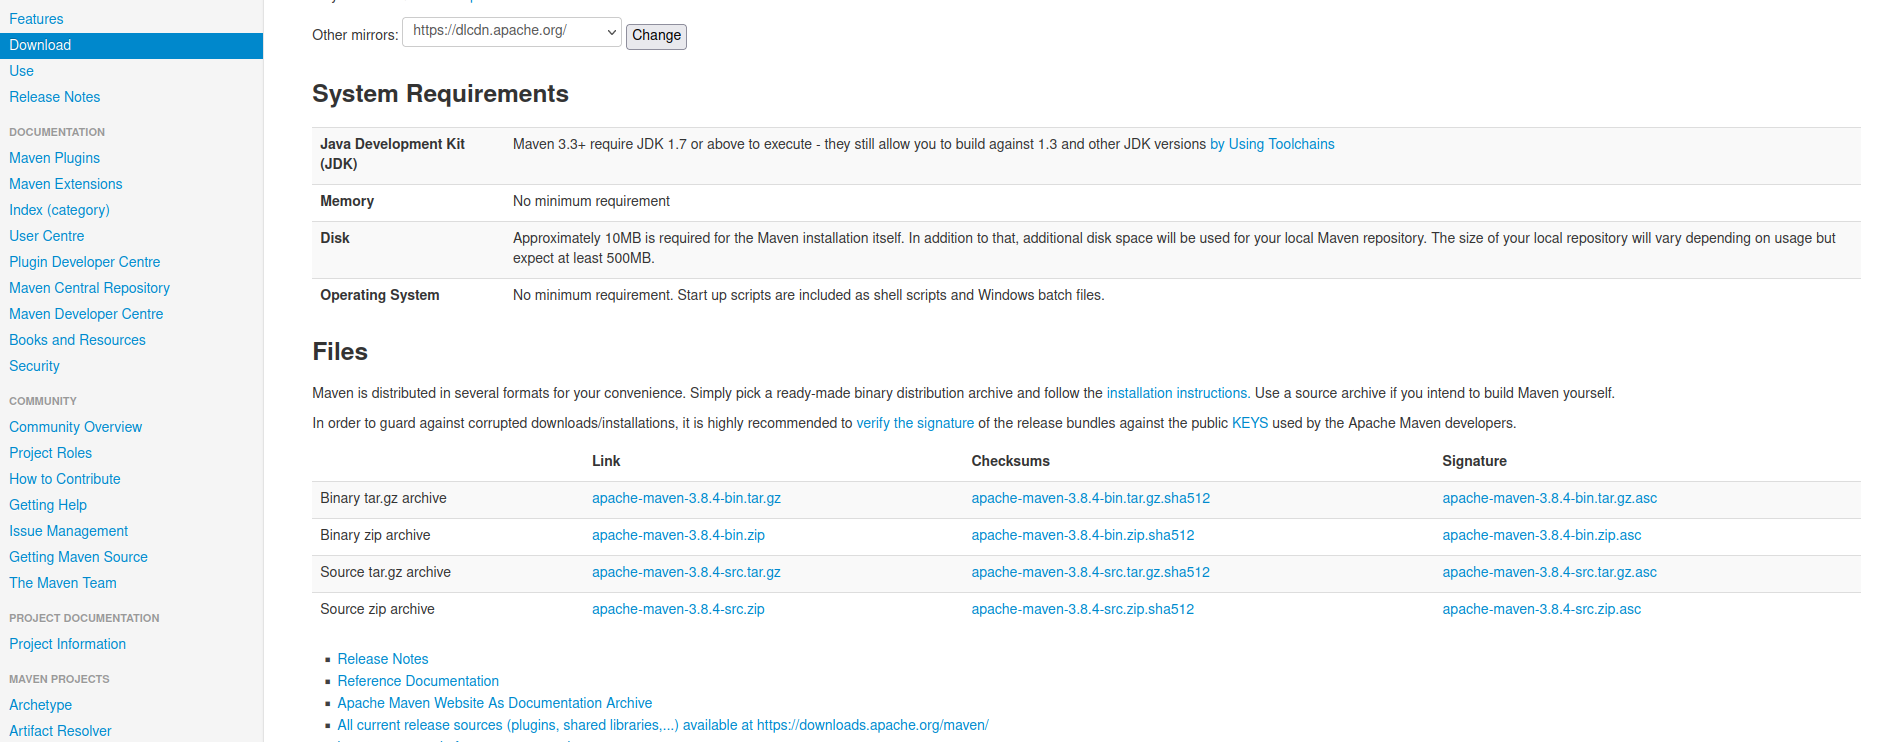Visit the User Centre
1880x742 pixels.
tap(47, 236)
